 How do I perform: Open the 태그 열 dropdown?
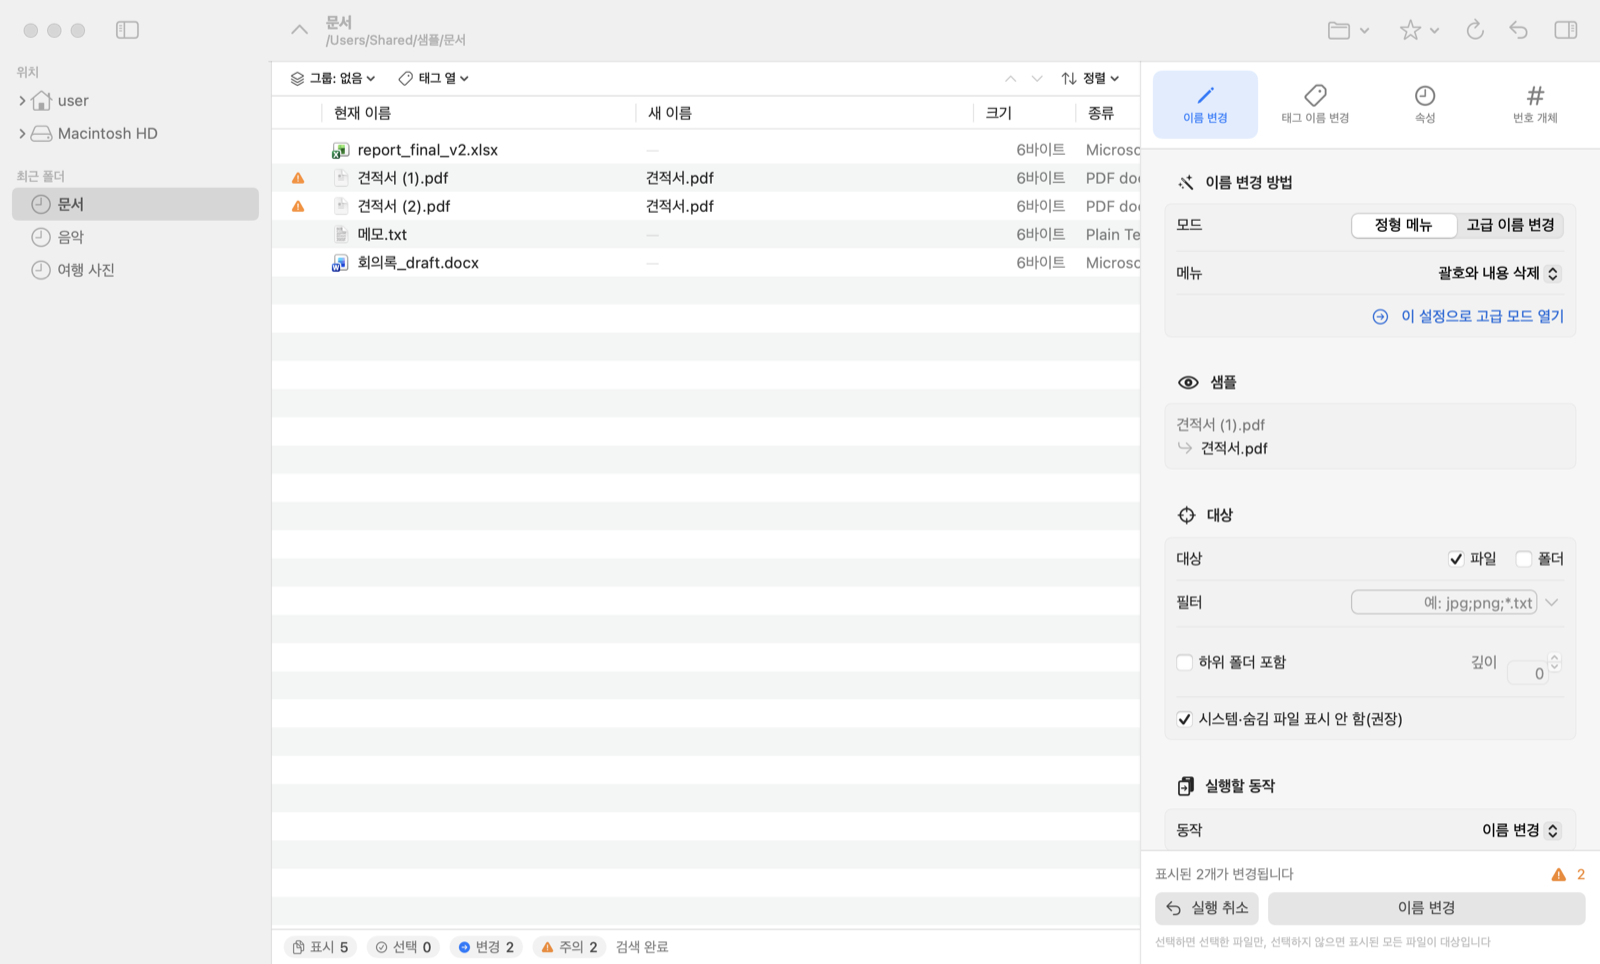[433, 78]
